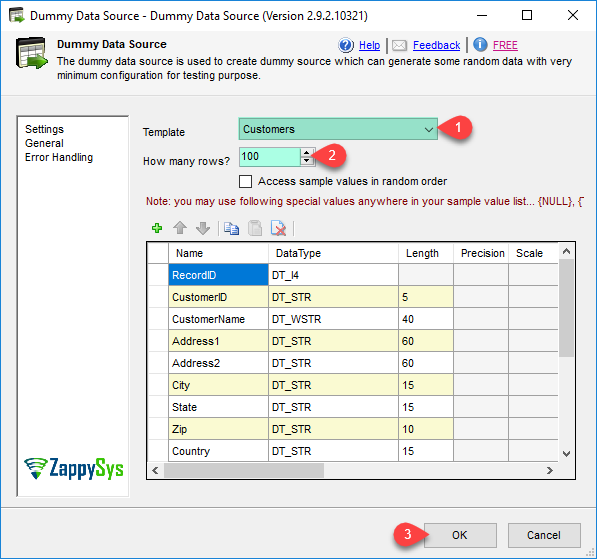This screenshot has width=597, height=559.
Task: Click the envelope feedback icon
Action: tap(399, 45)
